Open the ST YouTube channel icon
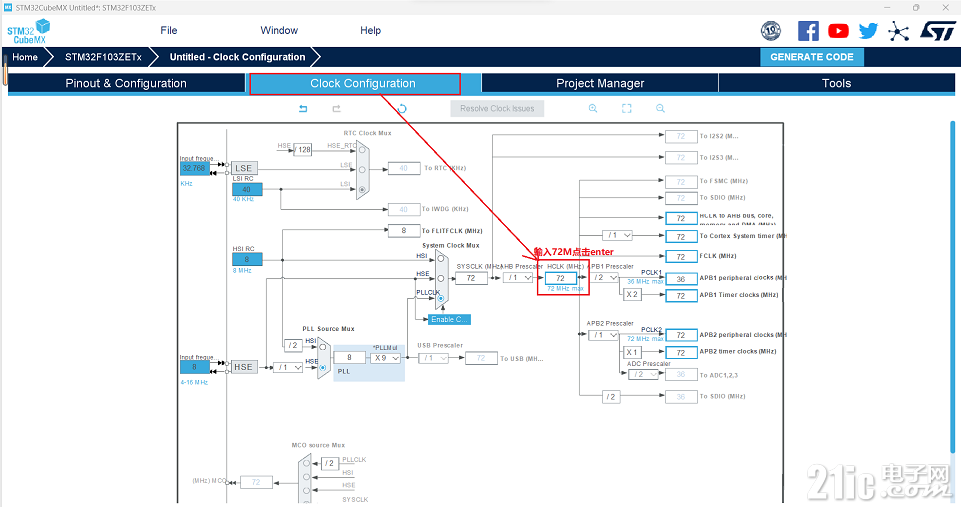The image size is (961, 507). [838, 31]
